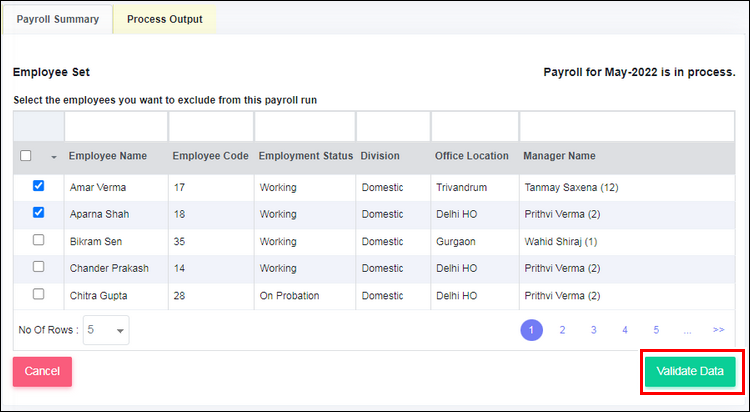Sort by Office Location column header
750x412 pixels.
[x=472, y=156]
